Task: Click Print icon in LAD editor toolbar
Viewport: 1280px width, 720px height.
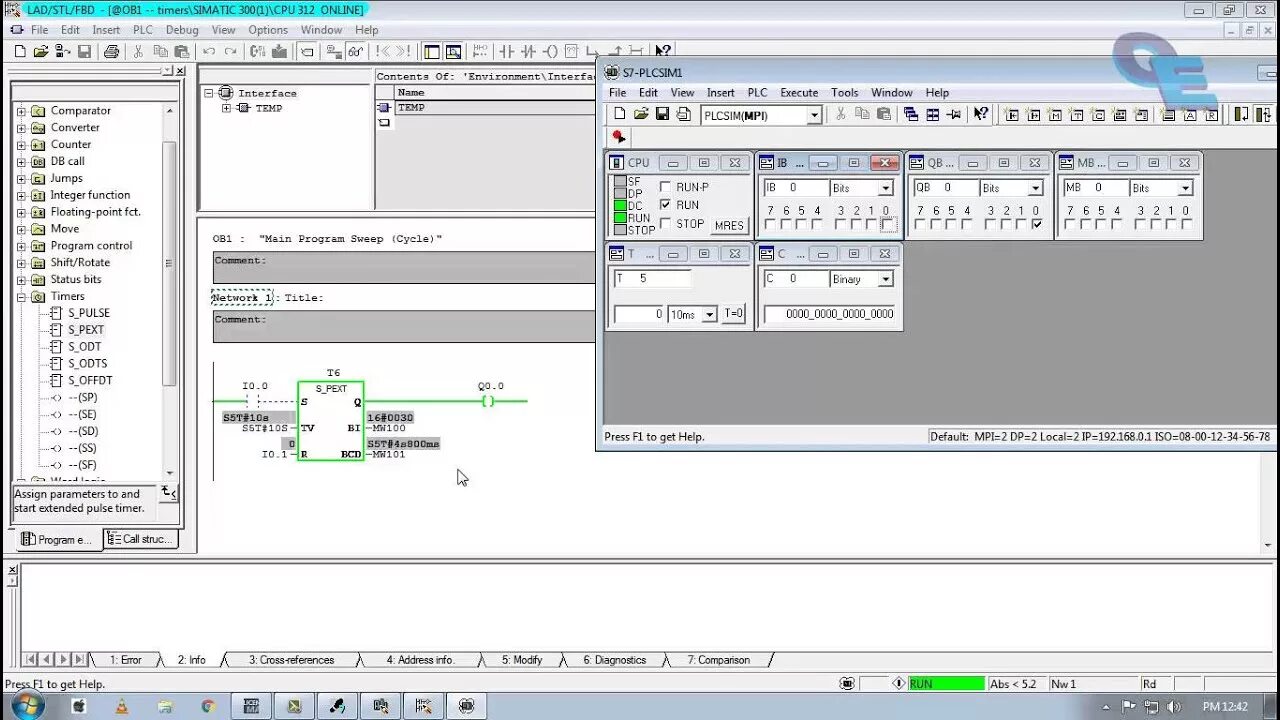Action: (x=111, y=51)
